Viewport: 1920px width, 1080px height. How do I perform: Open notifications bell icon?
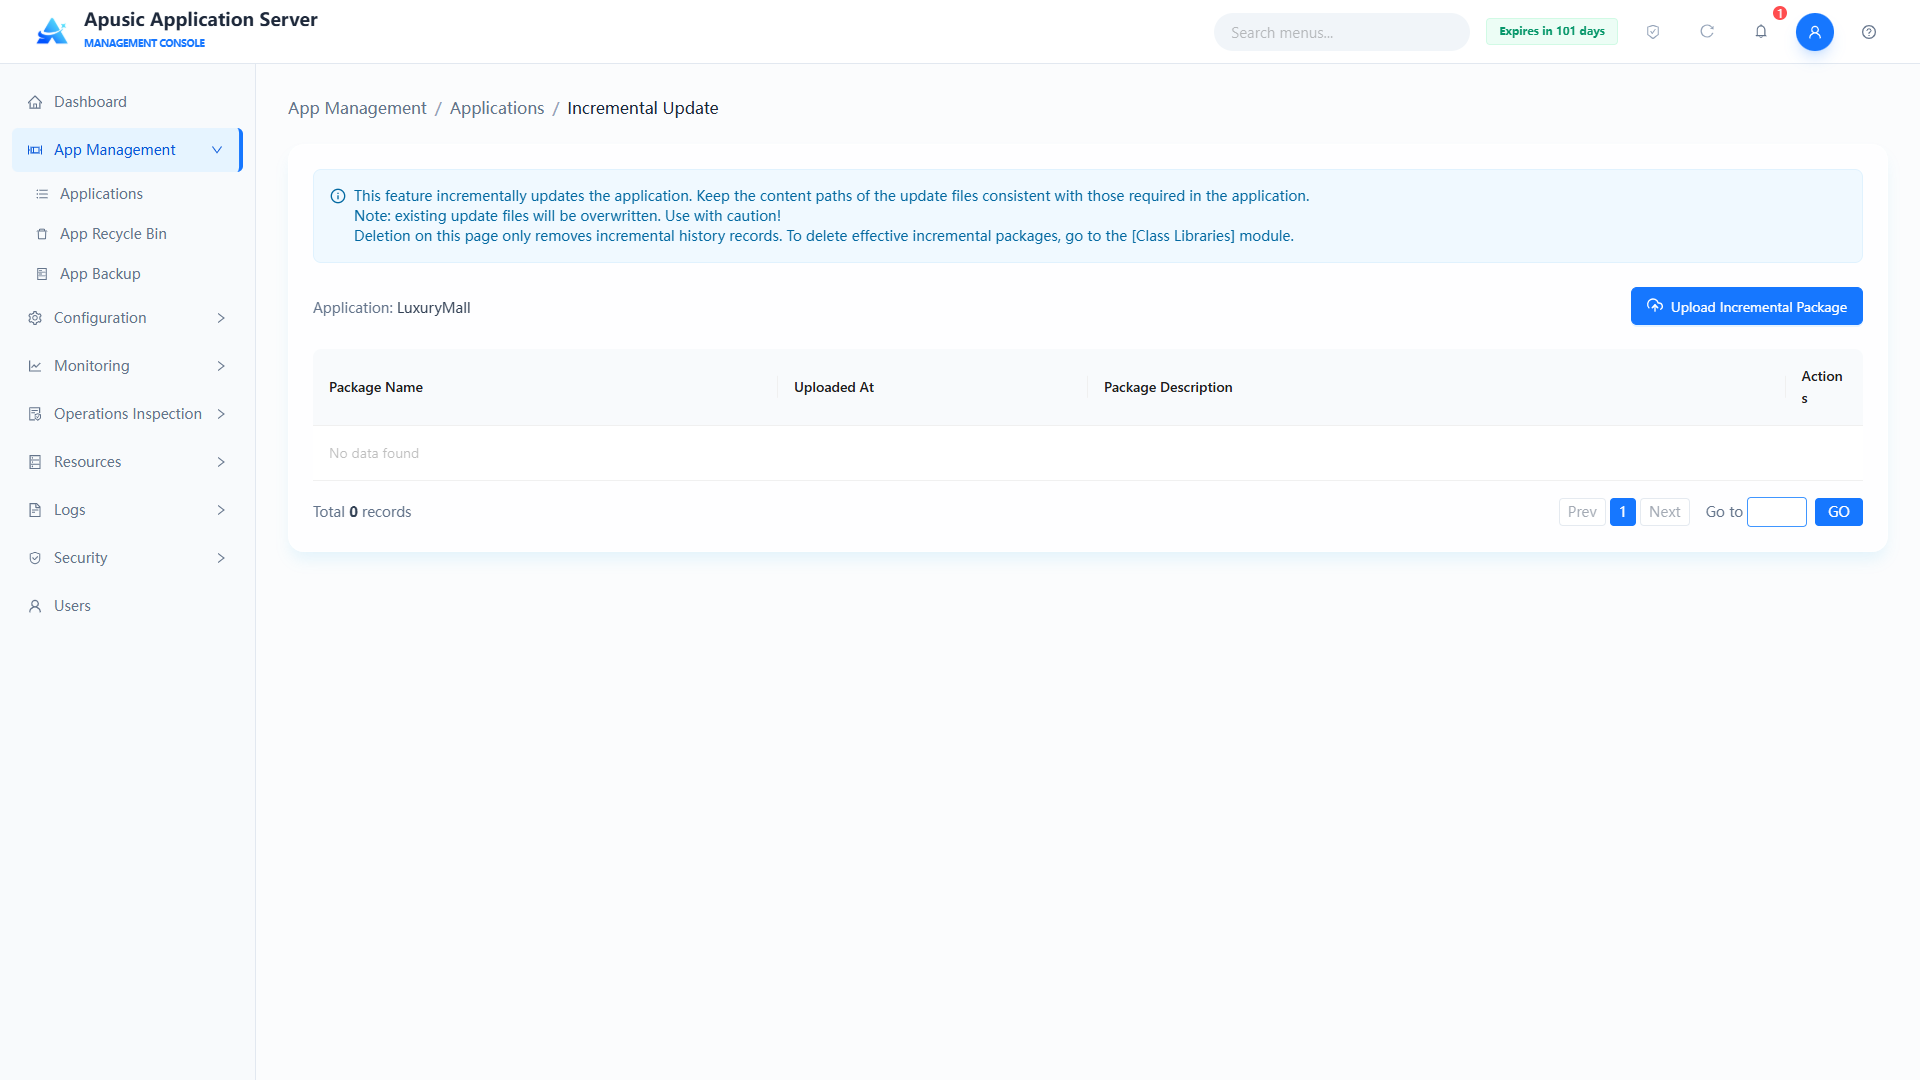click(x=1761, y=32)
